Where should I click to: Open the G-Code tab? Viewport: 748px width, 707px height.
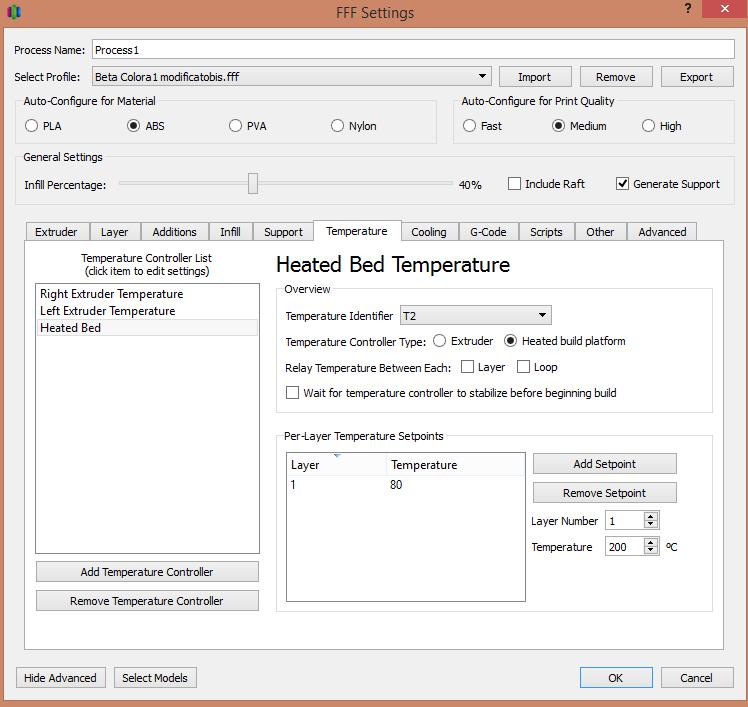(x=488, y=232)
